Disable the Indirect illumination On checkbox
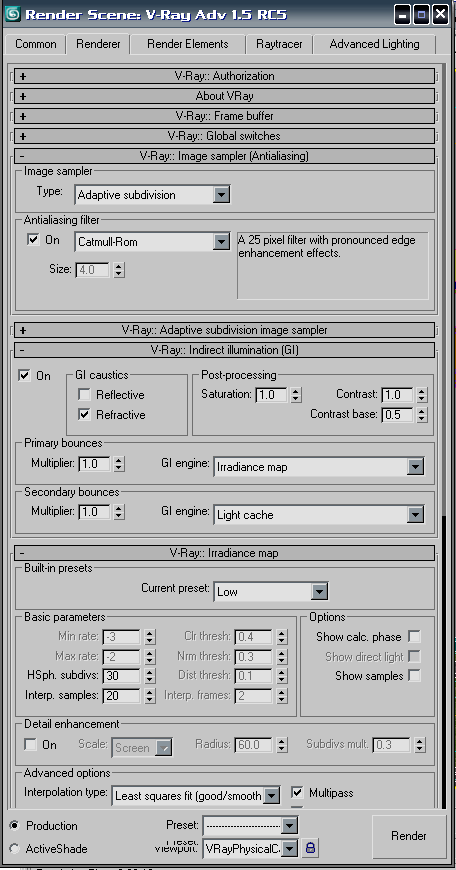 tap(24, 376)
